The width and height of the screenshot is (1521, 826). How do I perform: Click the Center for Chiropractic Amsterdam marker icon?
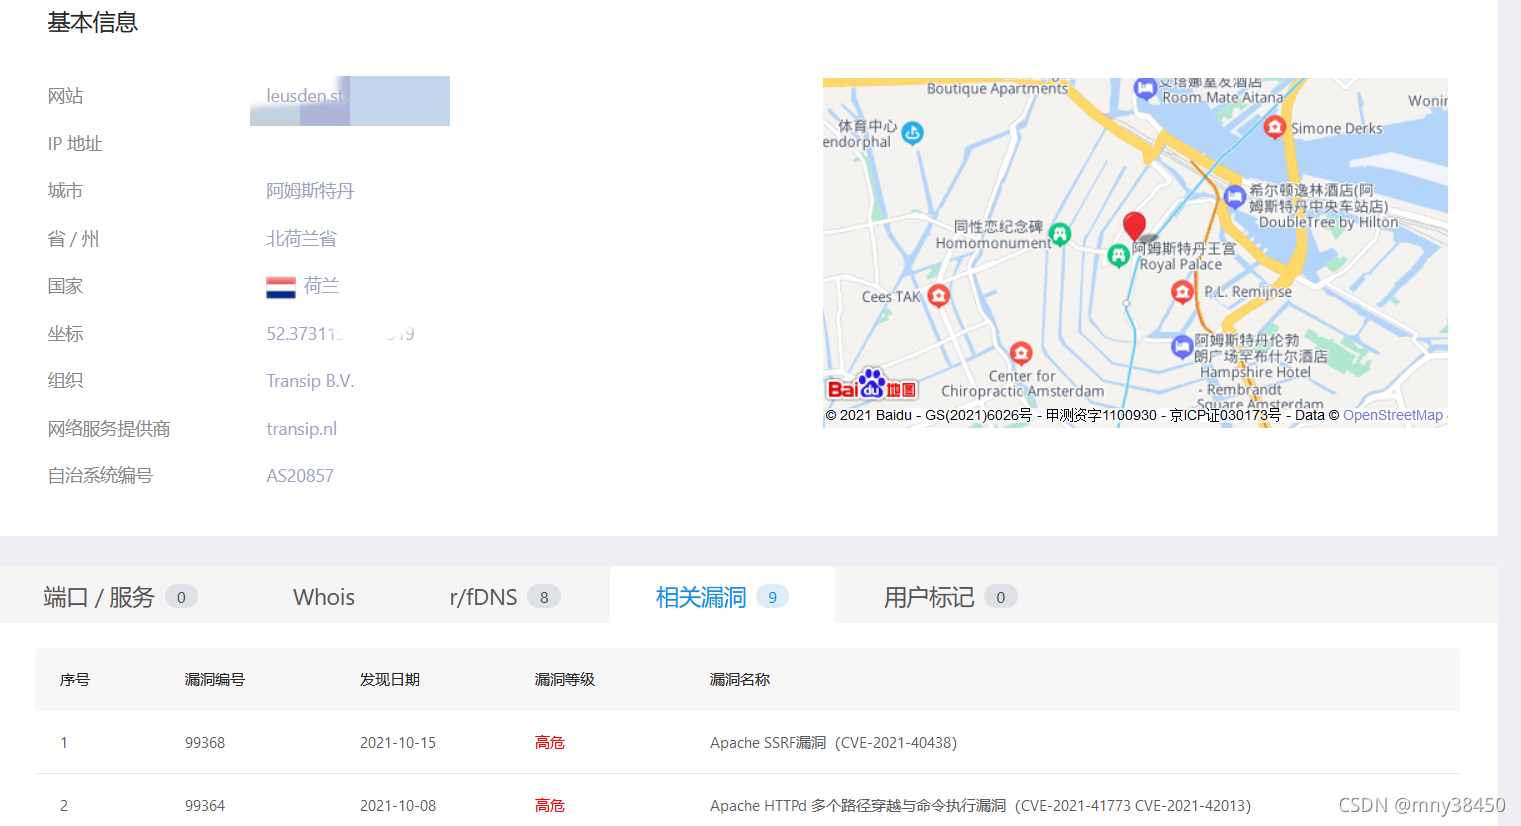click(x=1021, y=353)
